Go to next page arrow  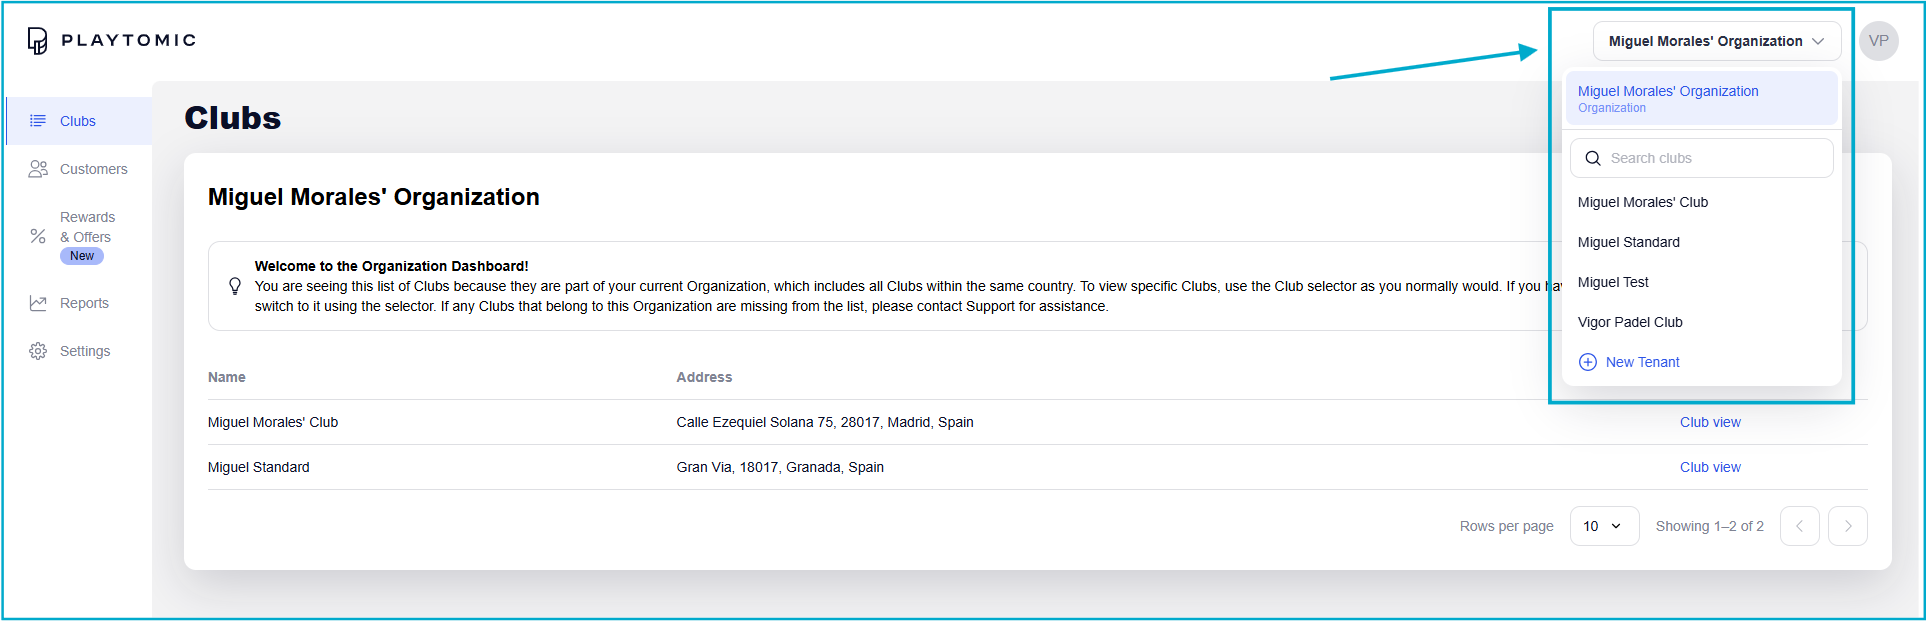(x=1848, y=526)
